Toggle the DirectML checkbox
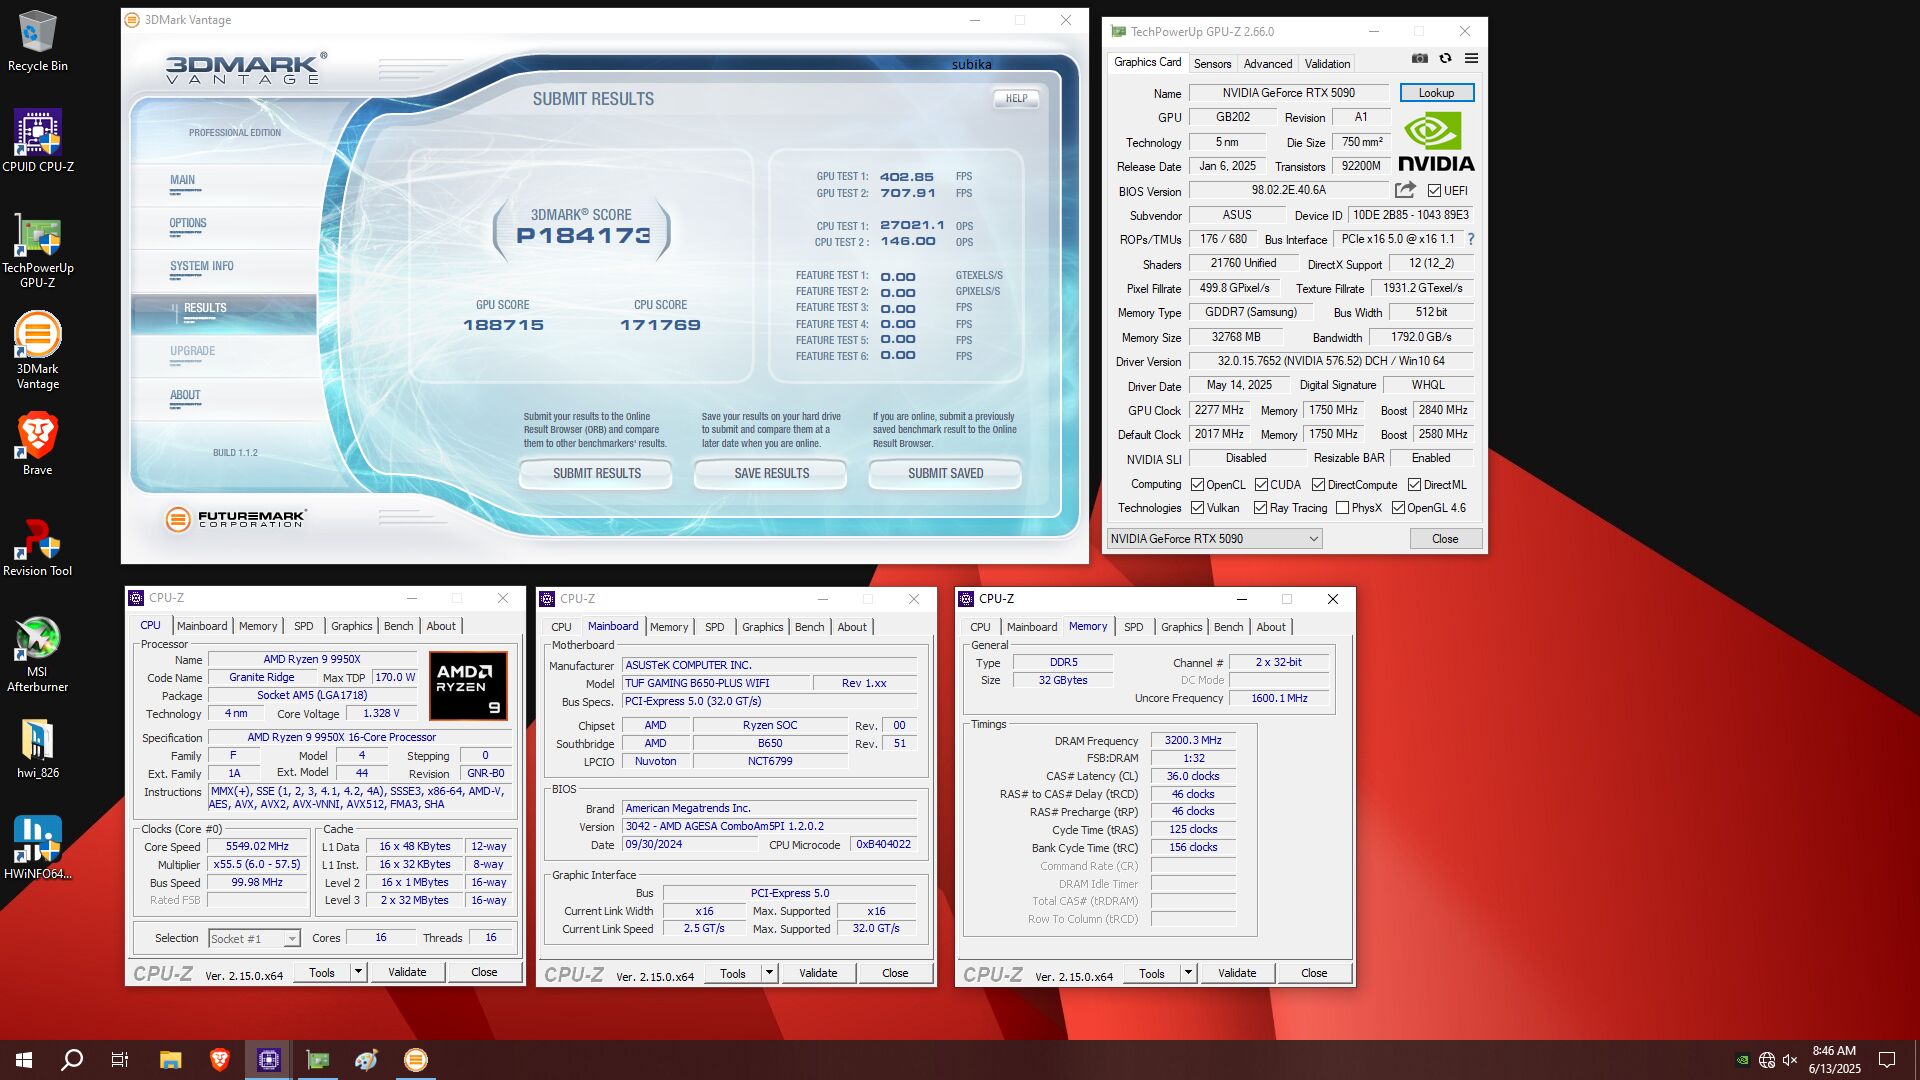Screen dimensions: 1920x1080 point(1414,485)
